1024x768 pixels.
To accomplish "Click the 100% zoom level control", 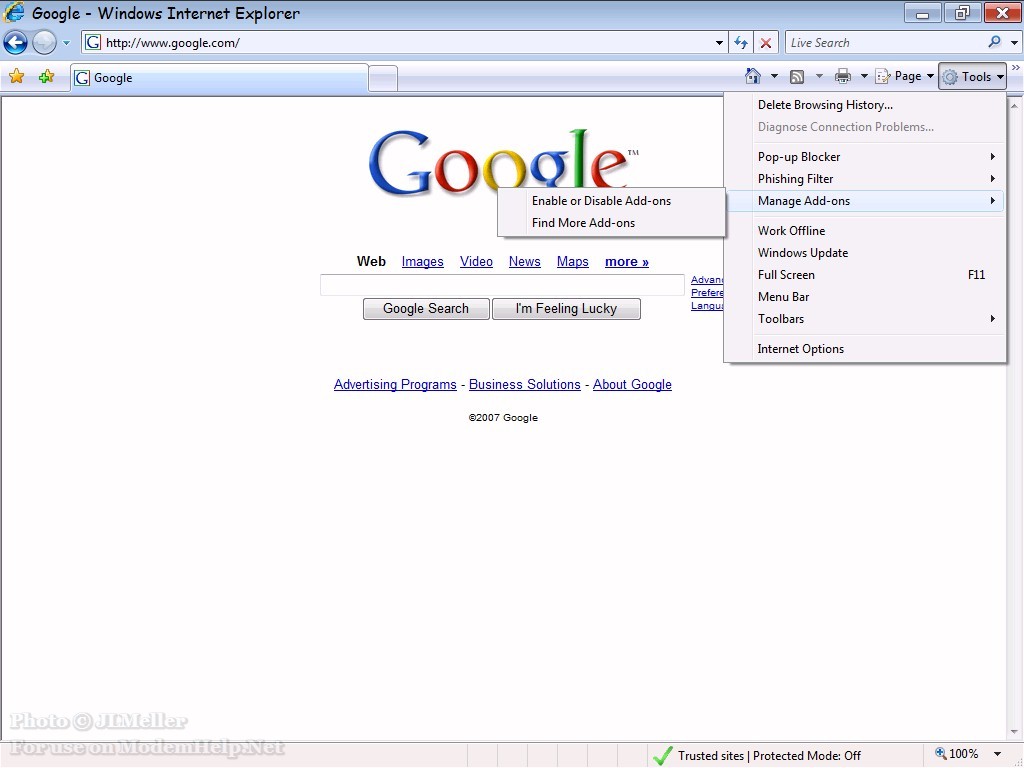I will point(956,754).
